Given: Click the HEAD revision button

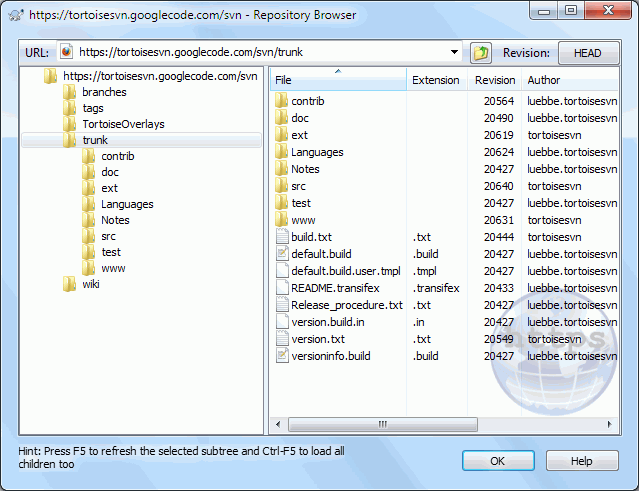Looking at the screenshot, I should coord(588,53).
